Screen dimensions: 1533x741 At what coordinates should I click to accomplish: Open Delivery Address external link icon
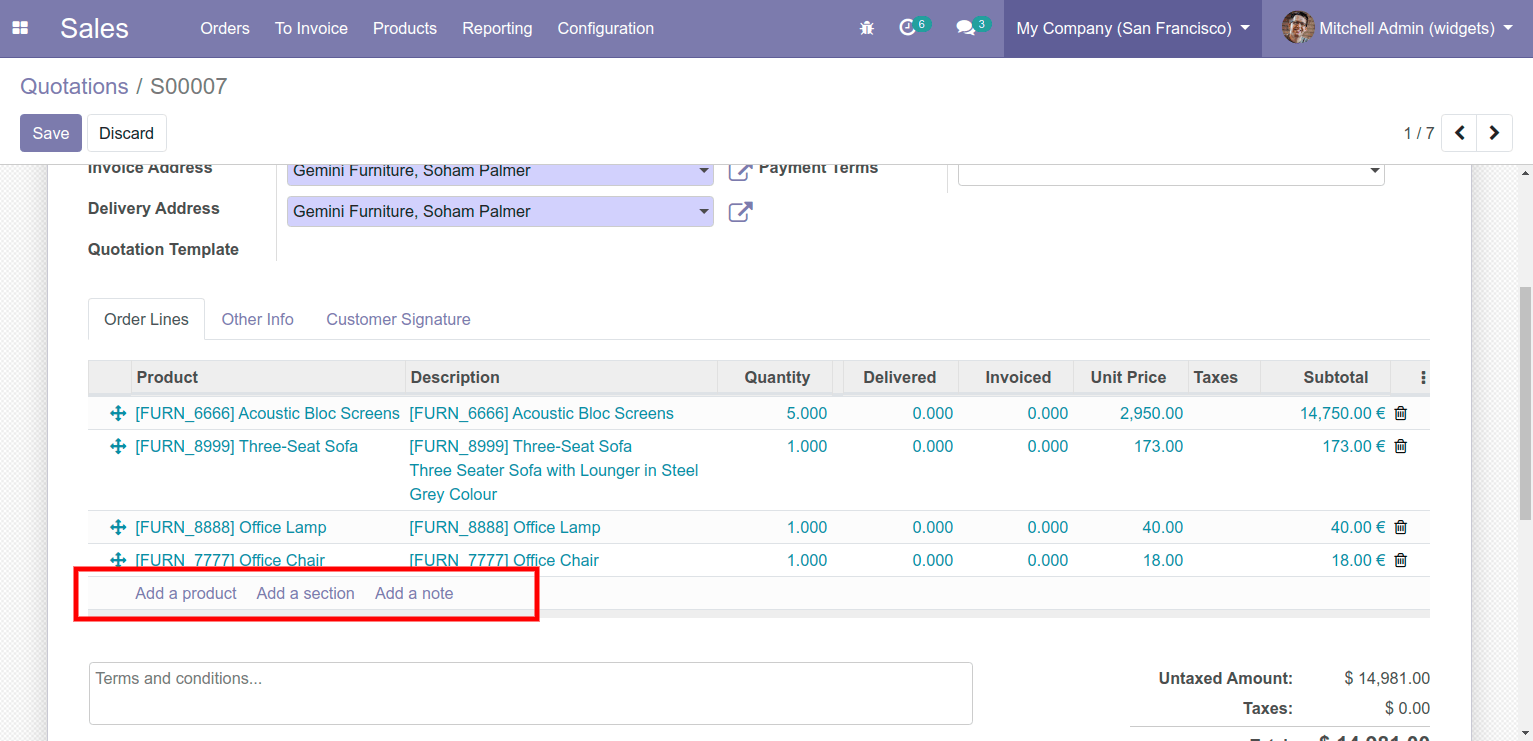pyautogui.click(x=740, y=212)
